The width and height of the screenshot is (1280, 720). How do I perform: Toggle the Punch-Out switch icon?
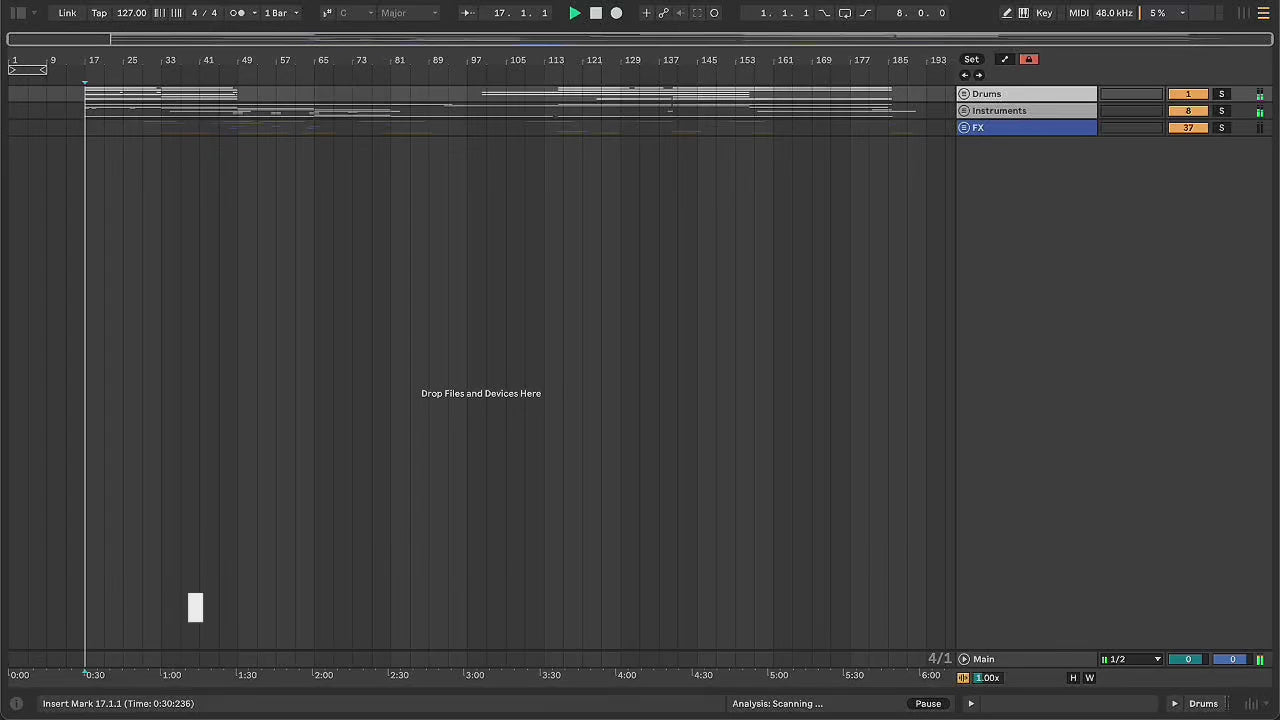pos(866,13)
